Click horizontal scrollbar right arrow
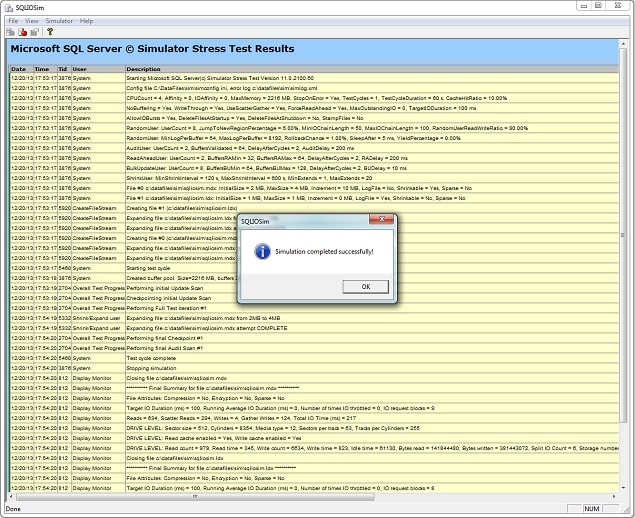This screenshot has height=518, width=635. coord(614,496)
